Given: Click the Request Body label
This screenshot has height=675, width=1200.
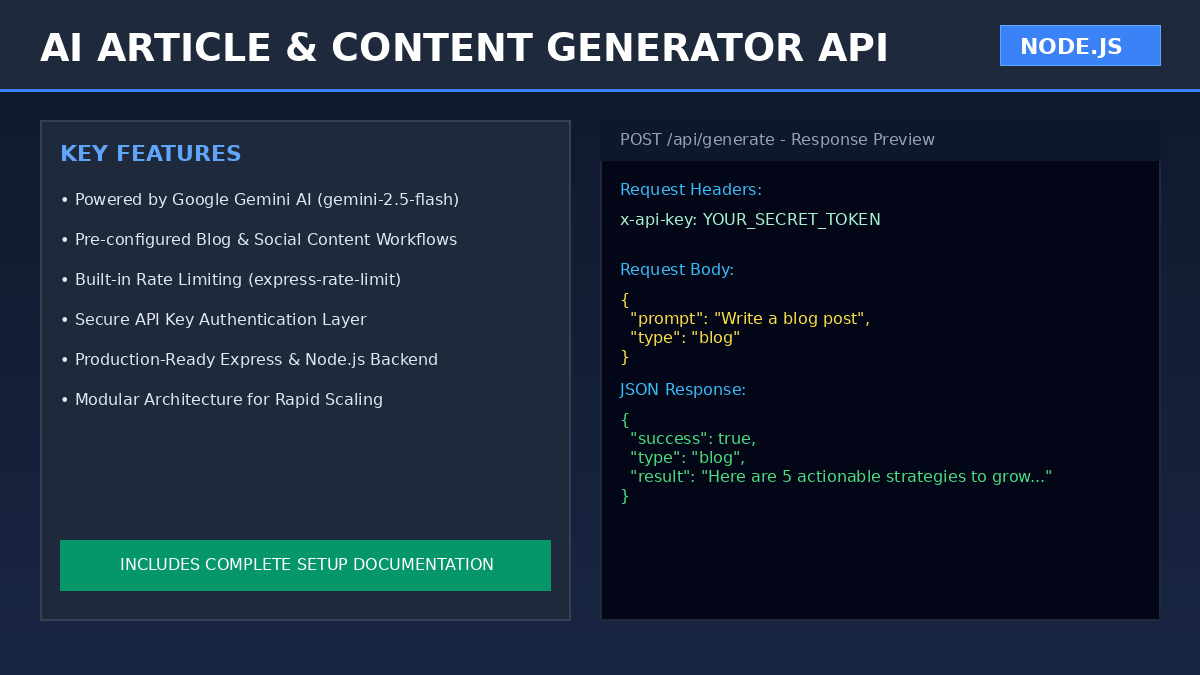Looking at the screenshot, I should pyautogui.click(x=677, y=270).
